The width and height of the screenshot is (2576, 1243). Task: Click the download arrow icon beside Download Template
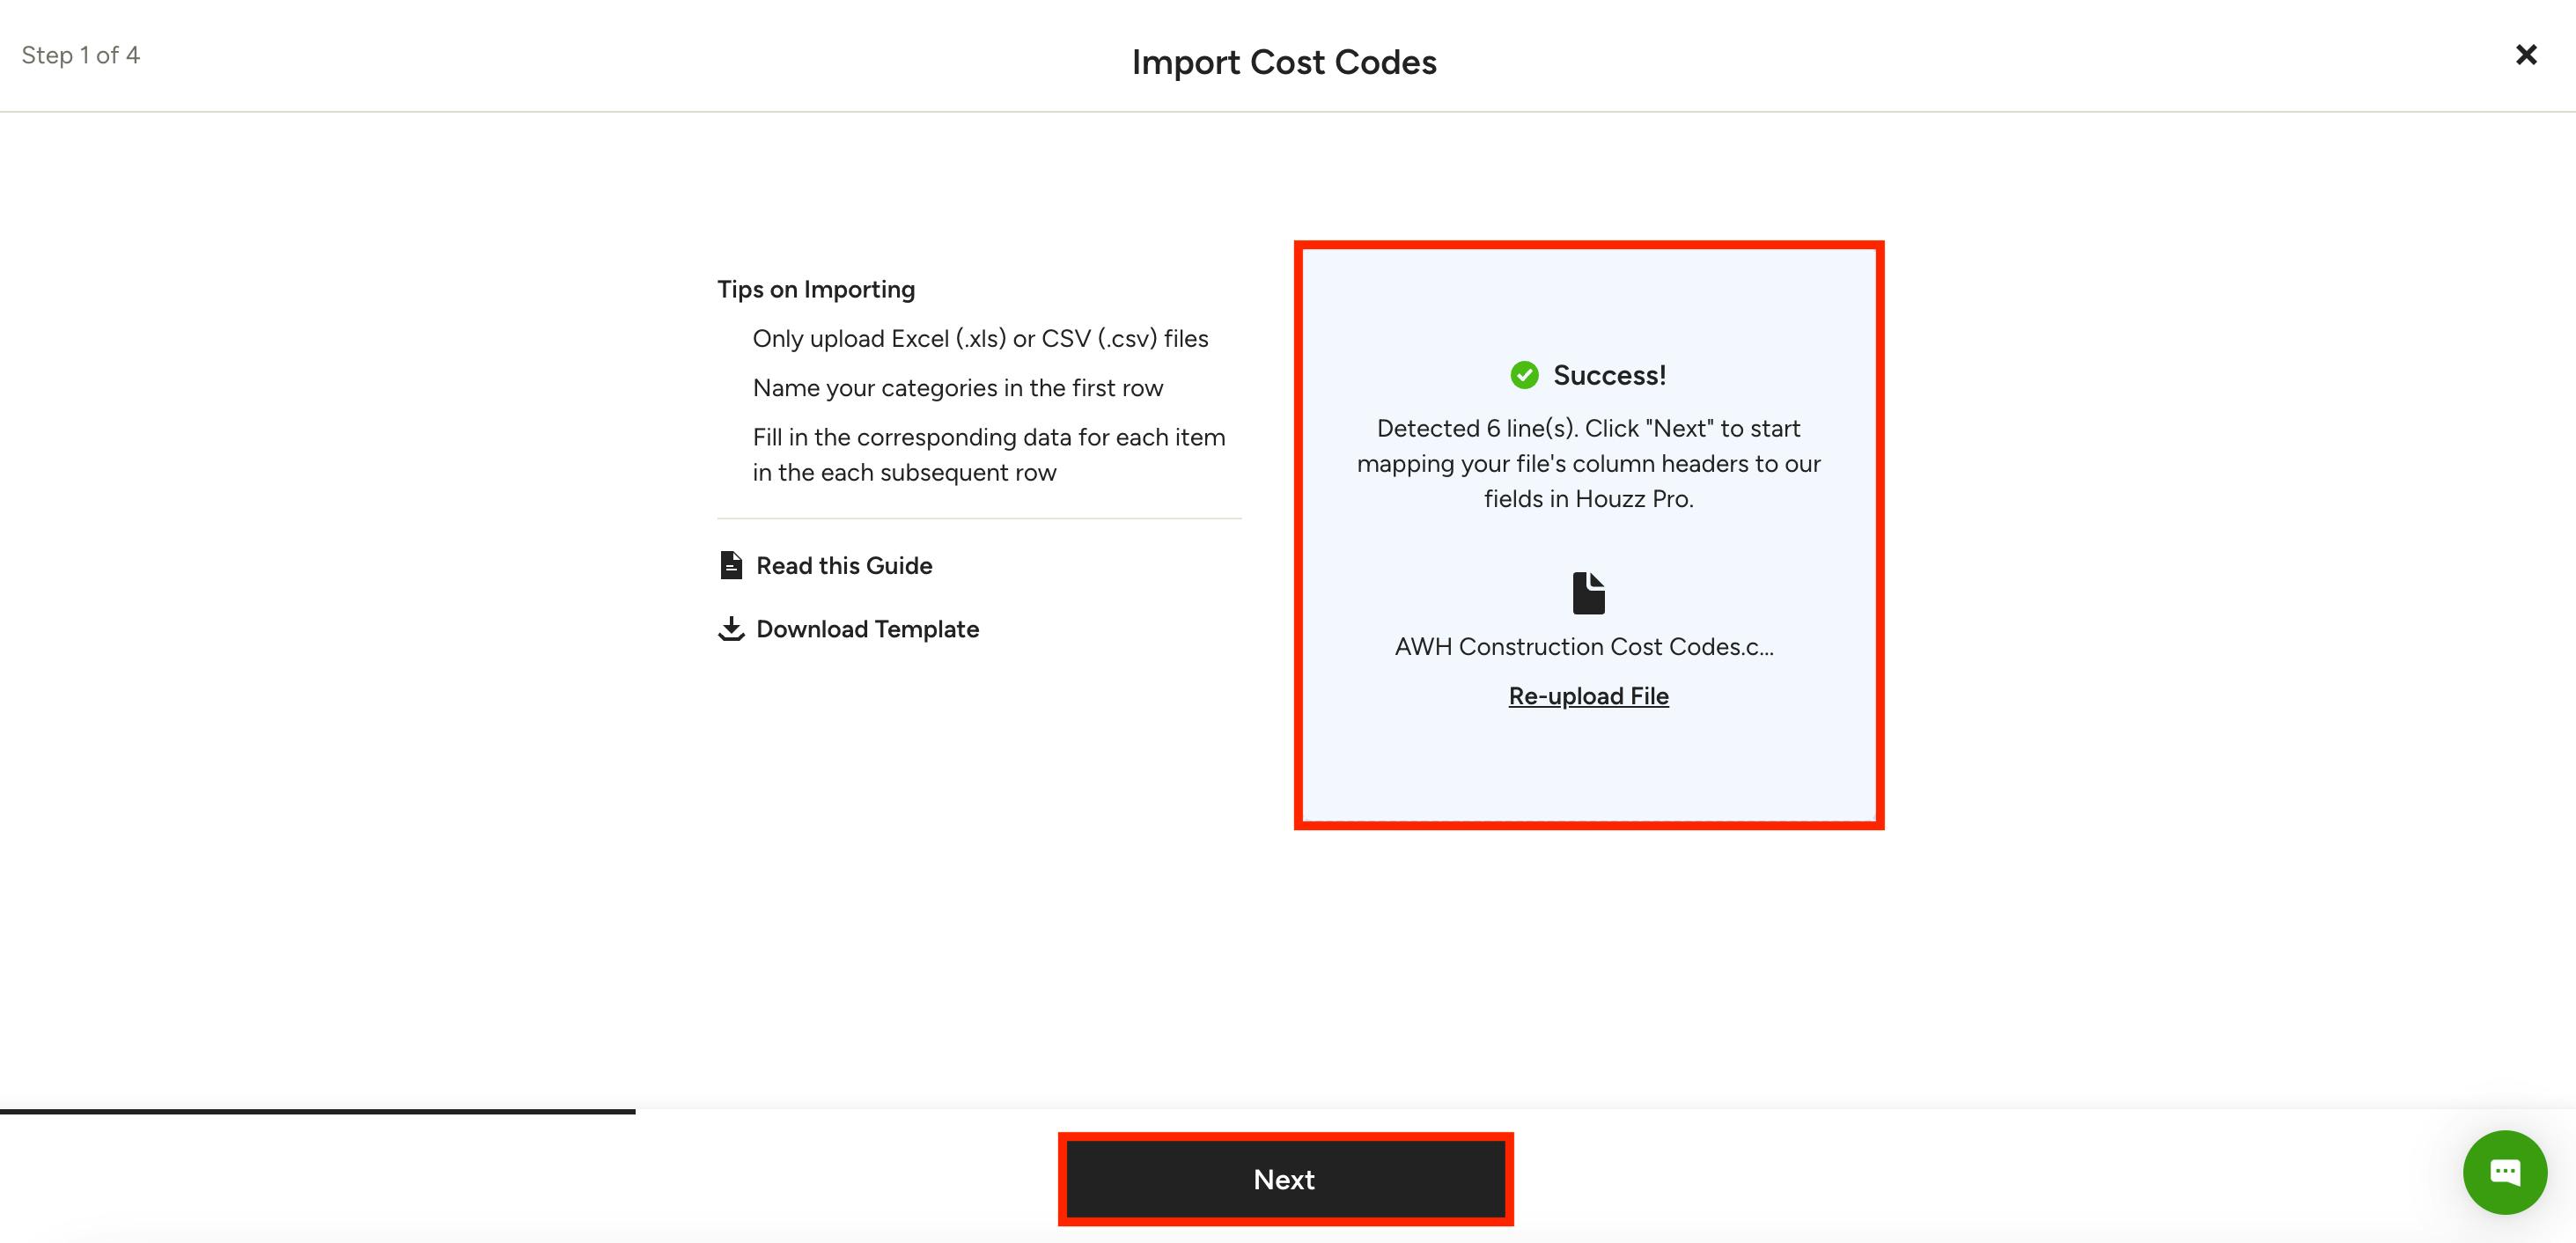(x=731, y=629)
